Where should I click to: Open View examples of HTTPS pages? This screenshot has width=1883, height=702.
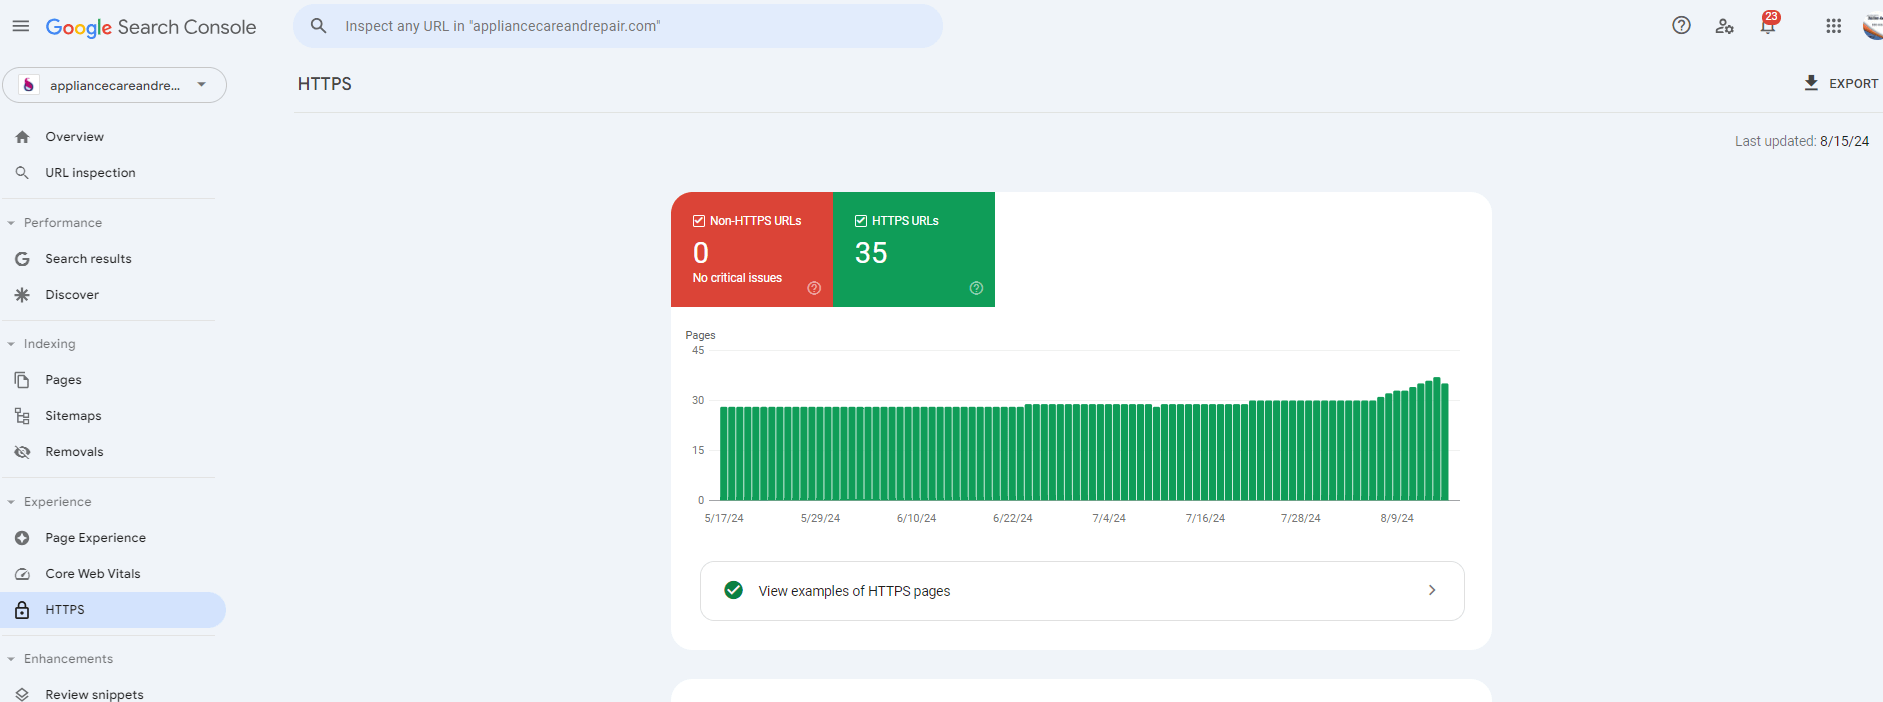point(1082,591)
